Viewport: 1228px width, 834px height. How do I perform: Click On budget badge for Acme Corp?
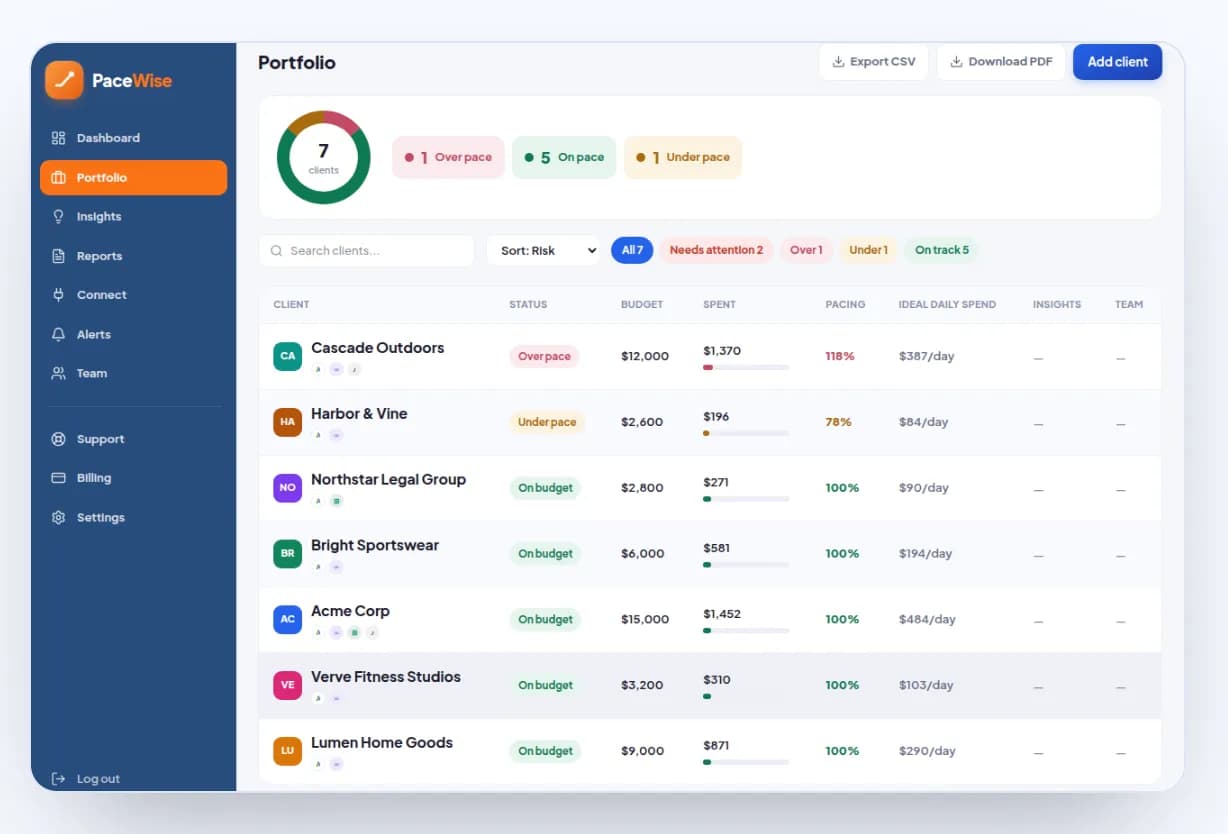click(545, 620)
